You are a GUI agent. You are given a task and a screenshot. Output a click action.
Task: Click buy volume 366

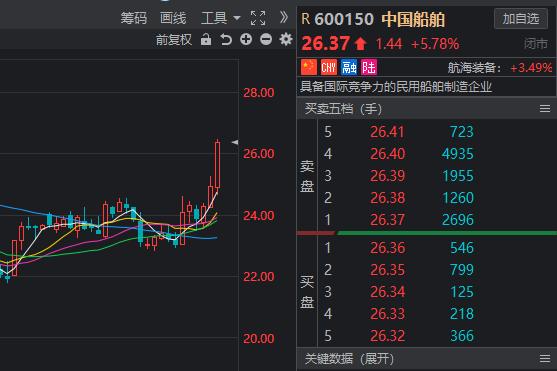462,336
